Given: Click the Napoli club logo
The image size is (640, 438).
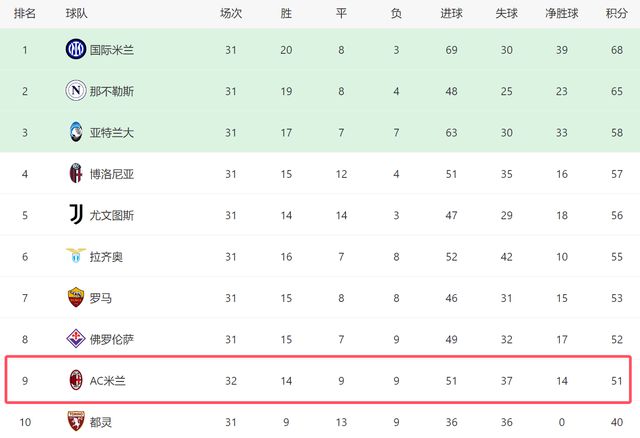Looking at the screenshot, I should coord(76,91).
